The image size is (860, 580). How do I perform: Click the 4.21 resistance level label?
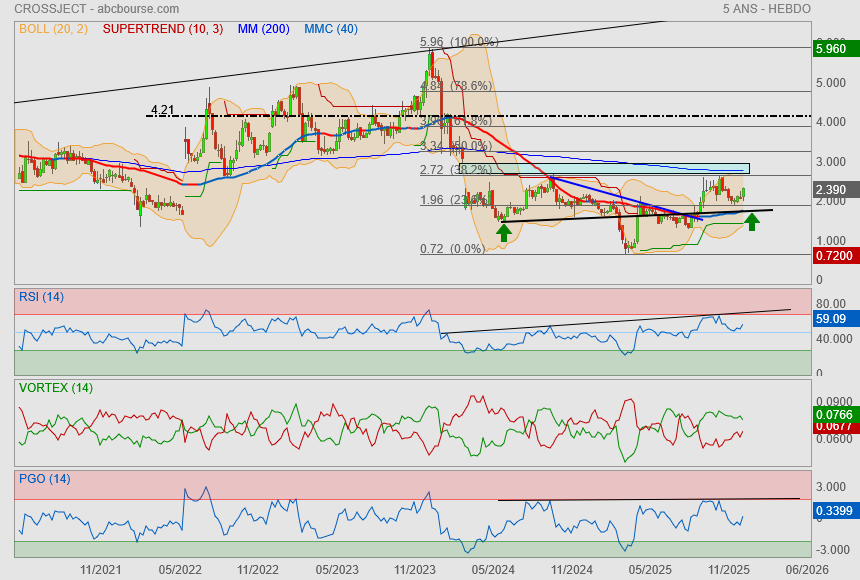click(162, 110)
